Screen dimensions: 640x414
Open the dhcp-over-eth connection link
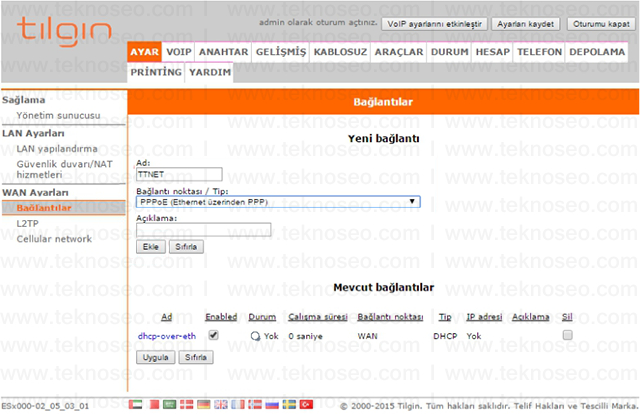[167, 336]
